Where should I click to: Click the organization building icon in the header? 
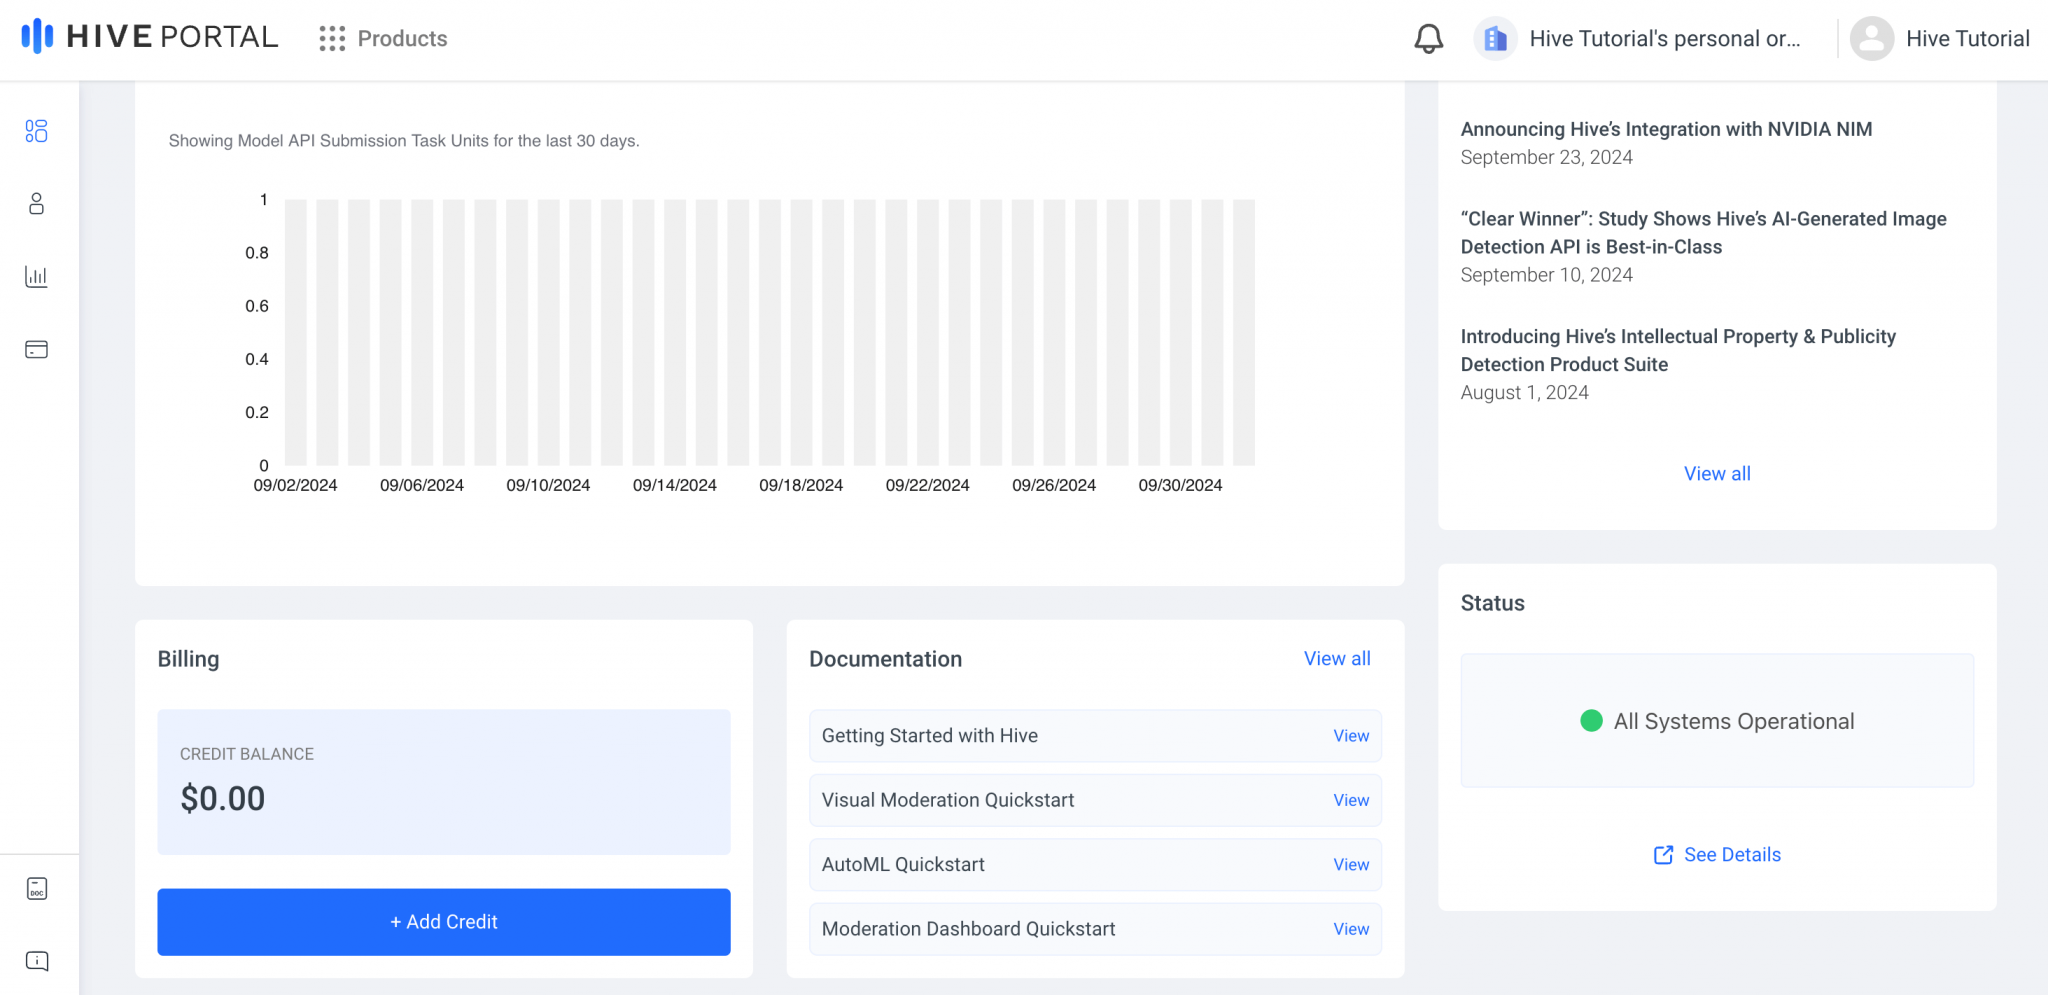click(x=1496, y=38)
